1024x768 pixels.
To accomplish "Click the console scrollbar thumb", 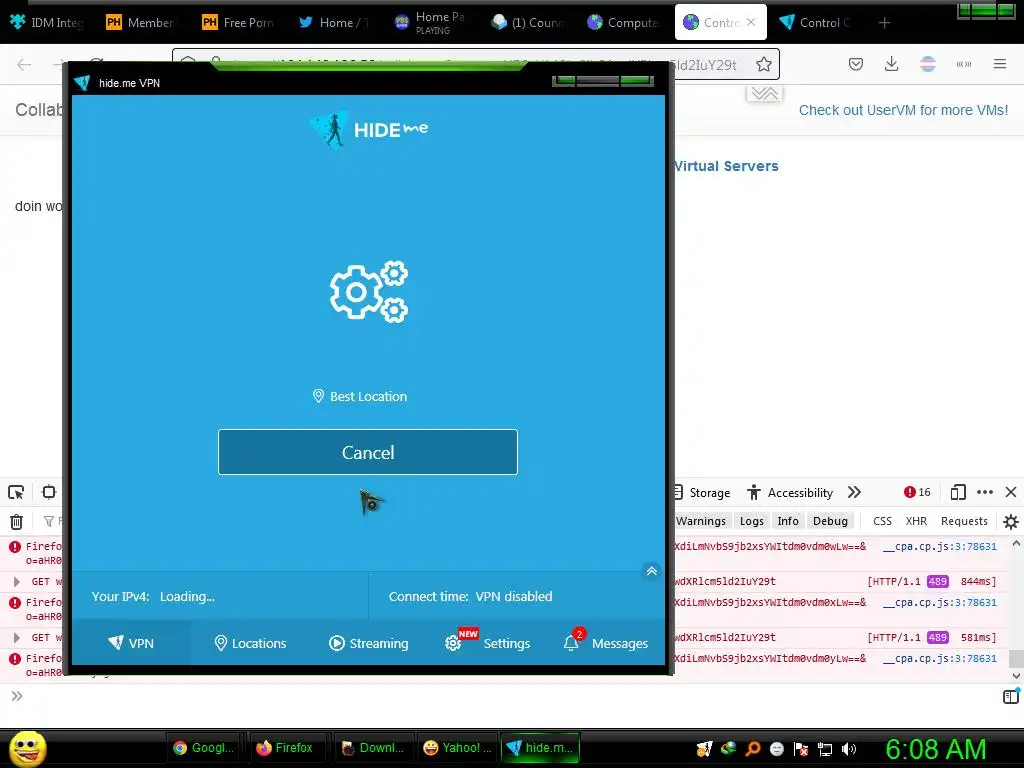I will [x=1016, y=658].
